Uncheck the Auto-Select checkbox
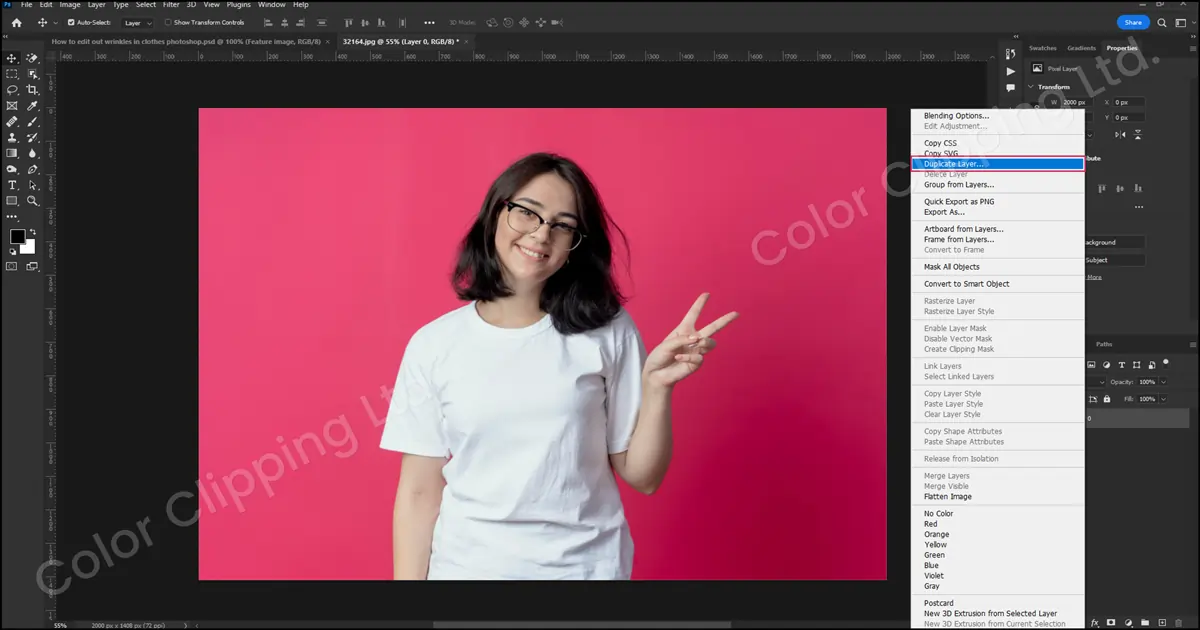The image size is (1200, 630). 71,22
